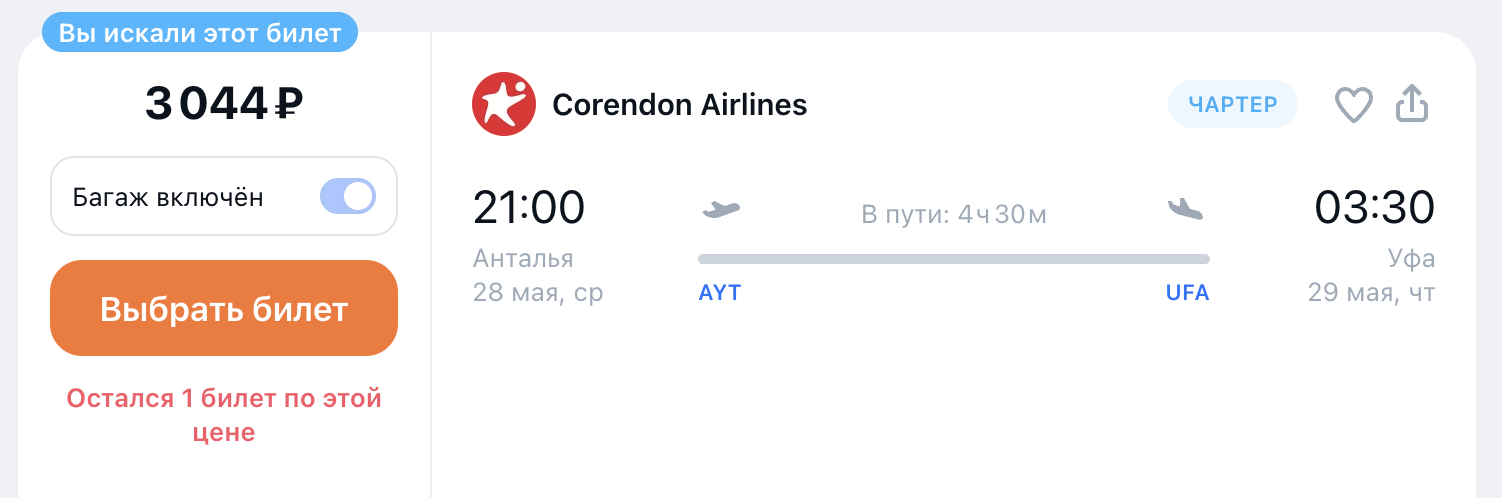1502x498 pixels.
Task: Click the 3 044 ₽ price
Action: click(x=224, y=104)
